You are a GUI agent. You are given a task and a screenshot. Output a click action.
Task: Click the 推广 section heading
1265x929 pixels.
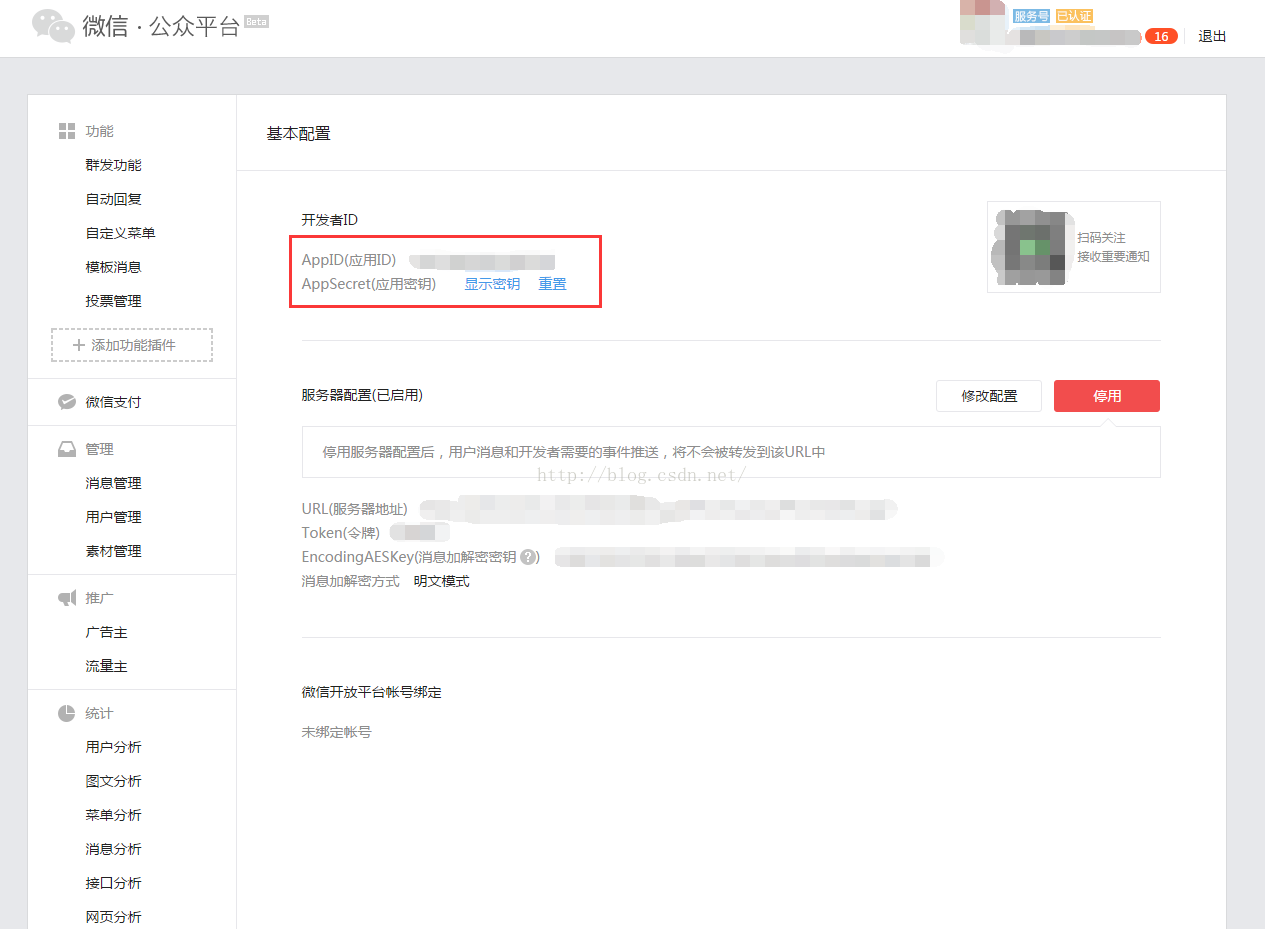click(100, 598)
